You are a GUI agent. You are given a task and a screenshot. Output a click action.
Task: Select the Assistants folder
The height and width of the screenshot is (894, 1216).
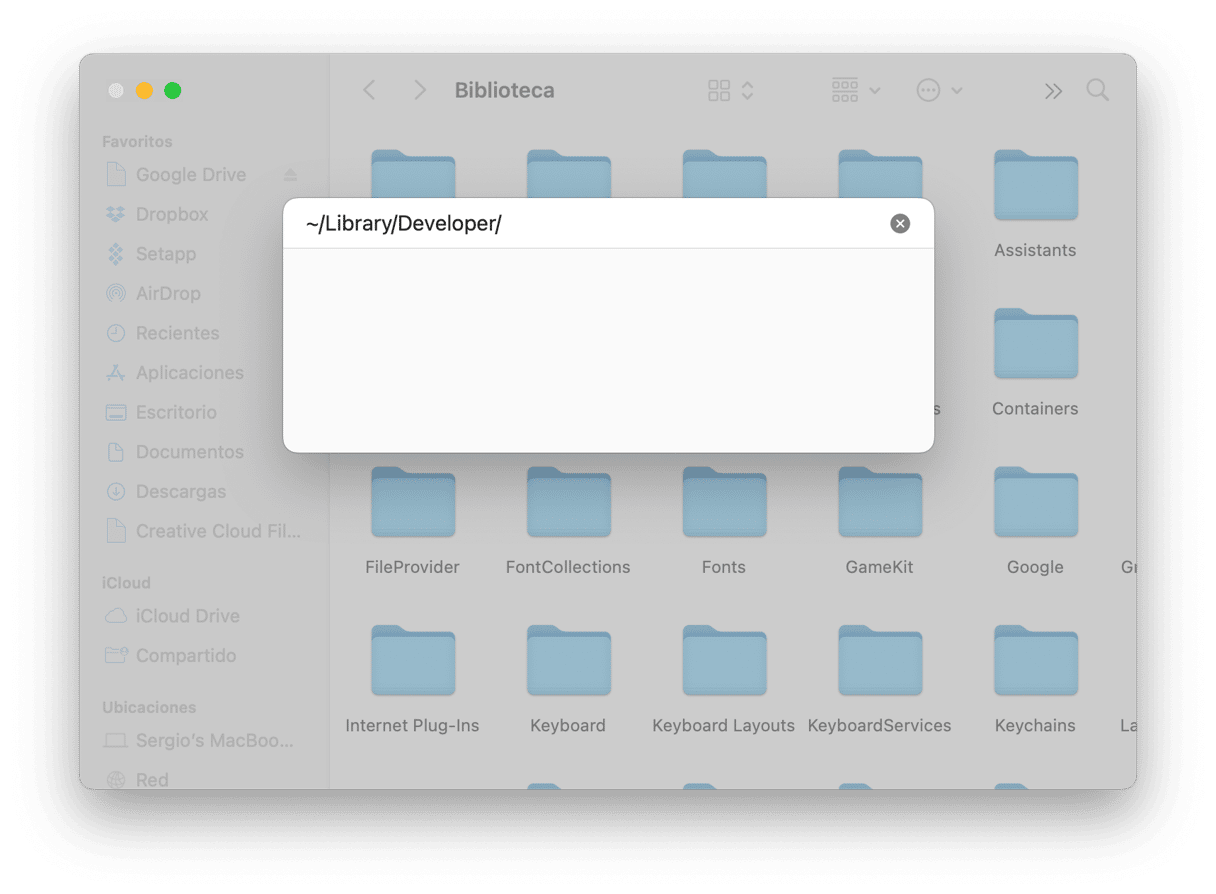point(1035,186)
